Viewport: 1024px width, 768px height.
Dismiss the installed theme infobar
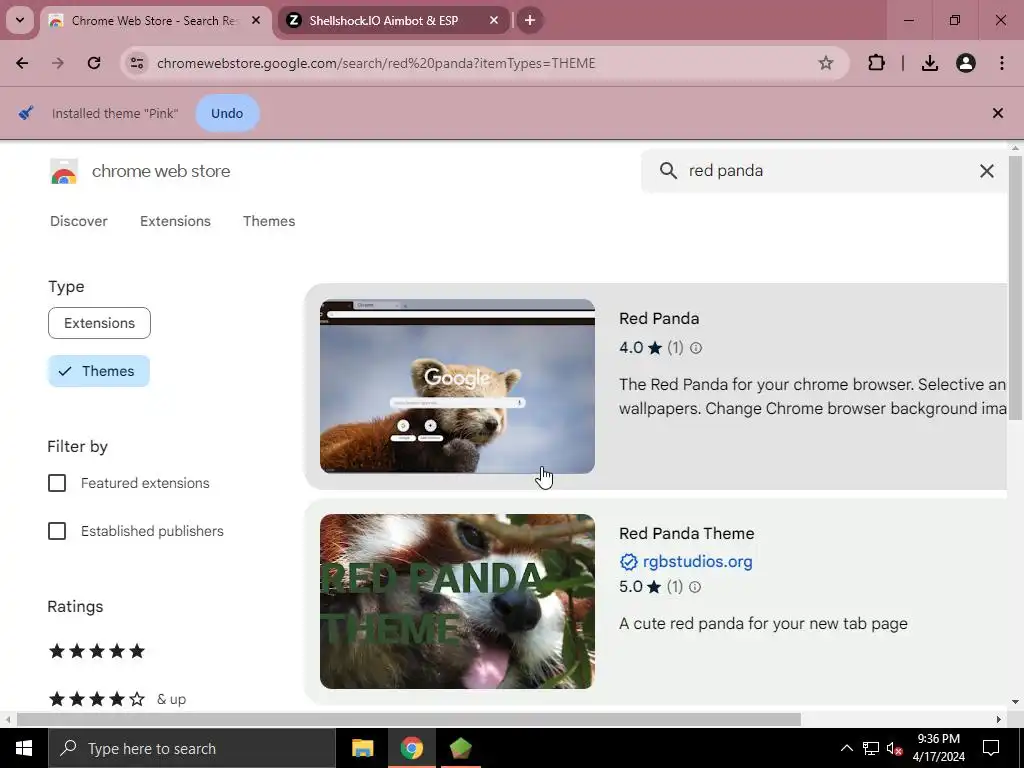coord(998,114)
